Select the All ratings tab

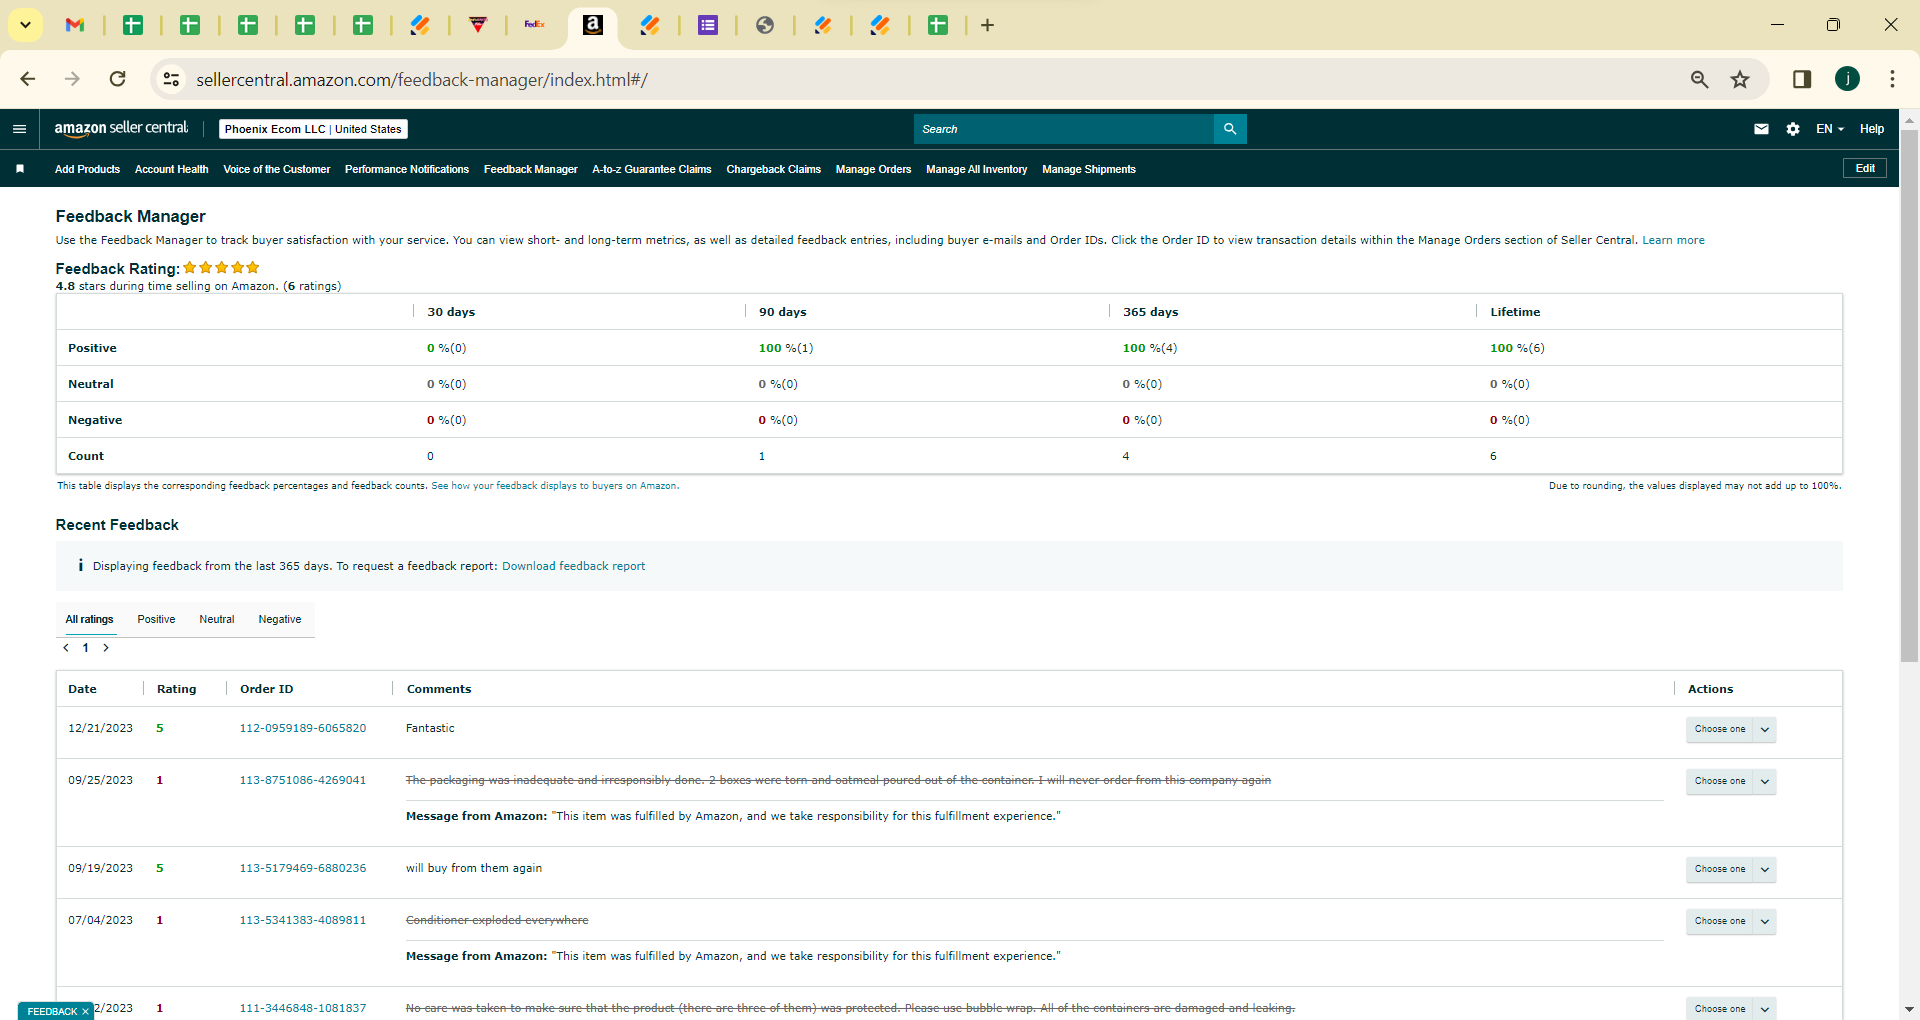pos(90,620)
